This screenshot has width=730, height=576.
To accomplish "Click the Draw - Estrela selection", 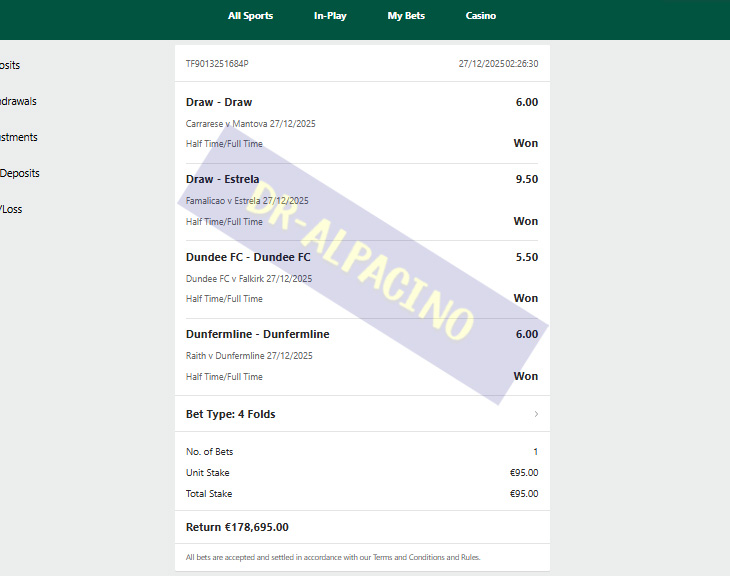I will point(222,179).
